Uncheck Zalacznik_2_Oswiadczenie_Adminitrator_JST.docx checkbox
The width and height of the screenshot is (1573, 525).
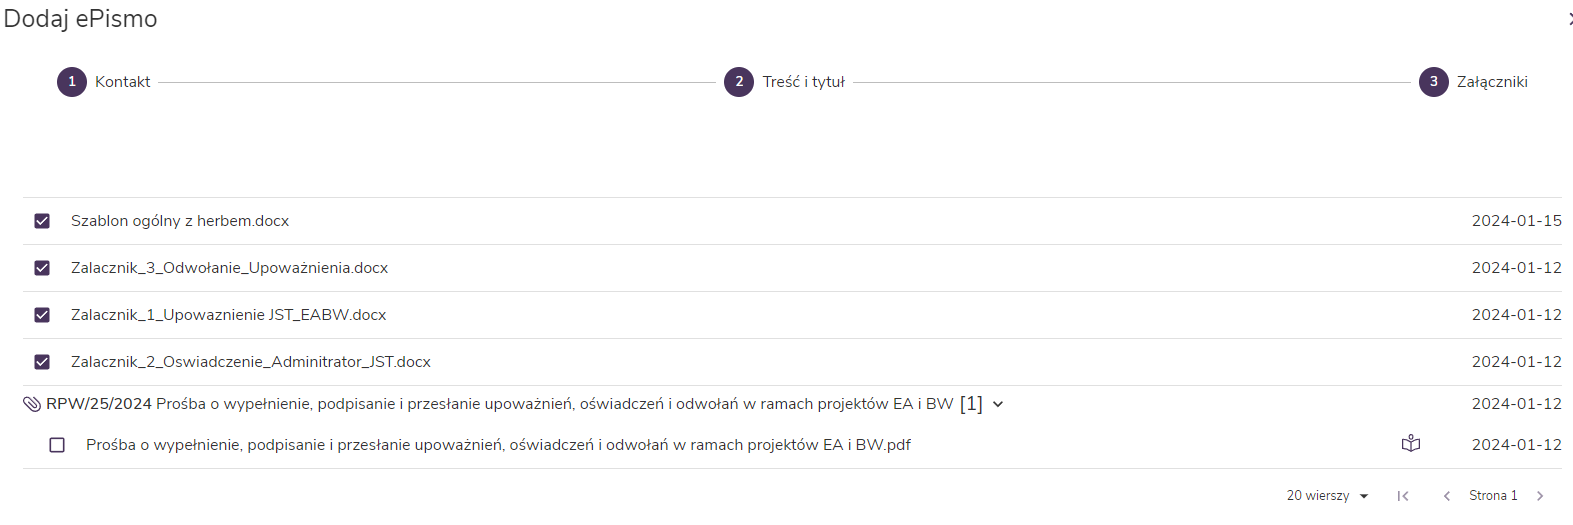(42, 362)
